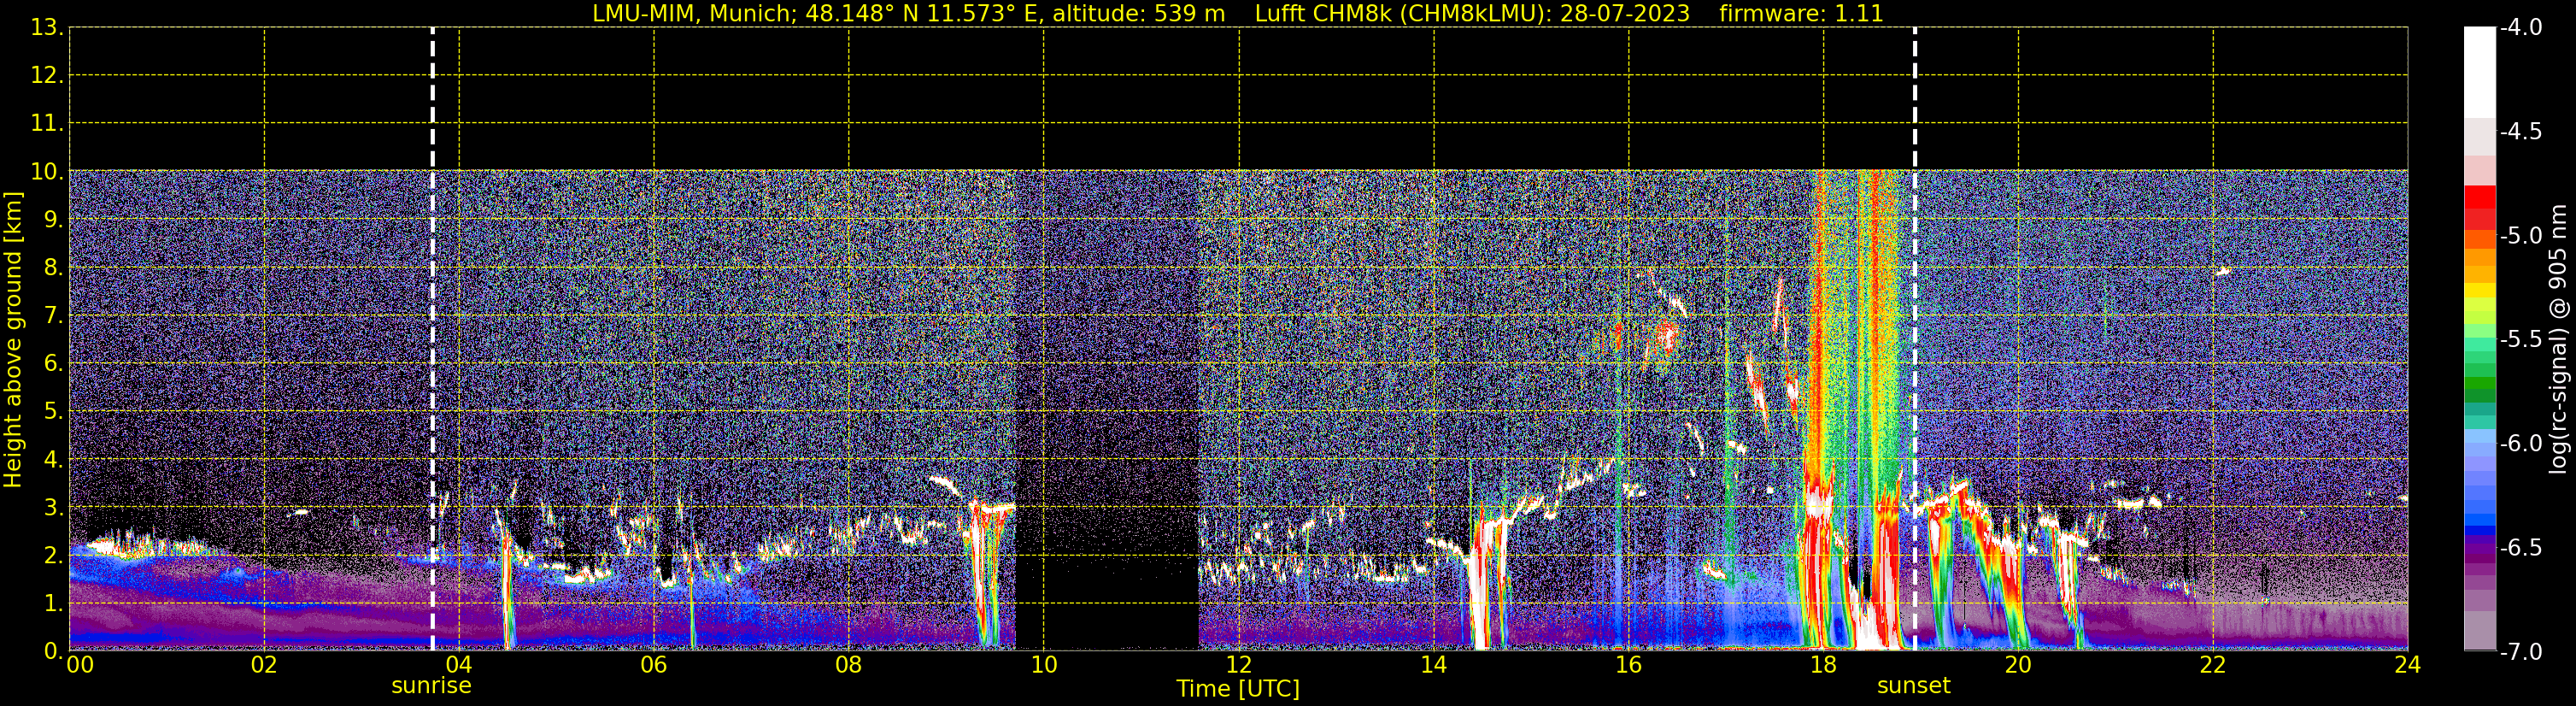Click the time axis tick label "20"
2576x706 pixels.
pos(2018,665)
